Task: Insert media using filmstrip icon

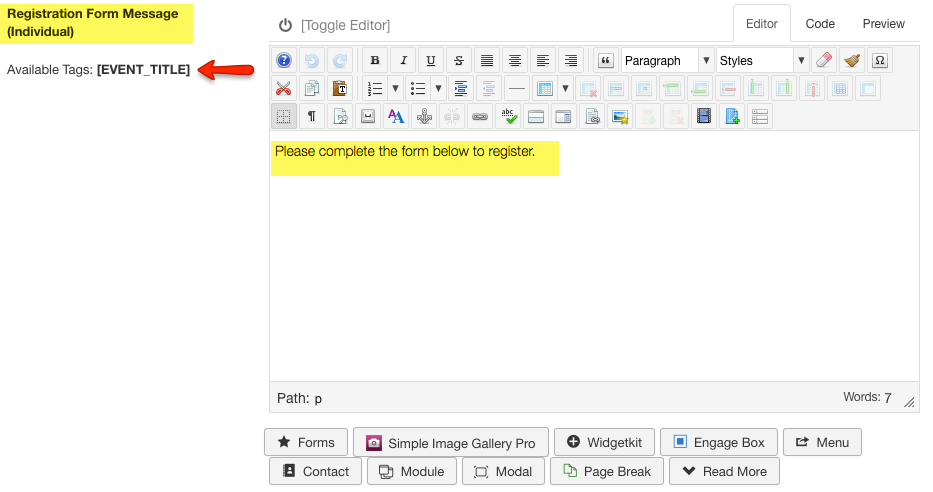Action: point(703,117)
